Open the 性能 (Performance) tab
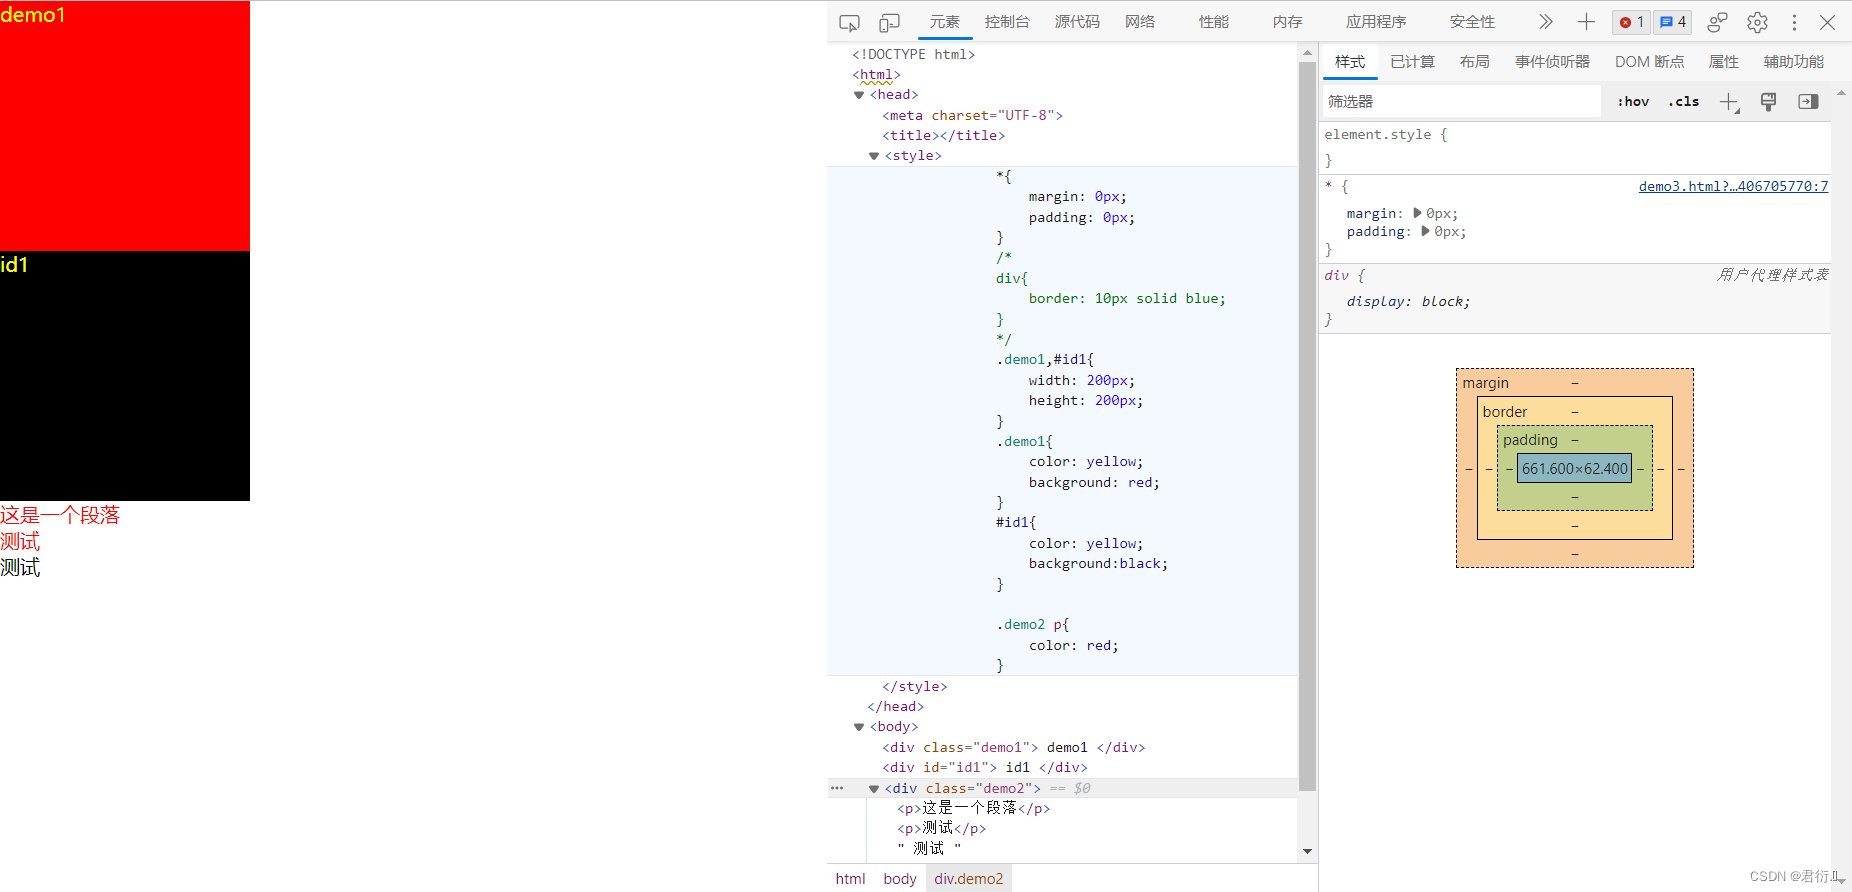The image size is (1852, 892). coord(1214,22)
